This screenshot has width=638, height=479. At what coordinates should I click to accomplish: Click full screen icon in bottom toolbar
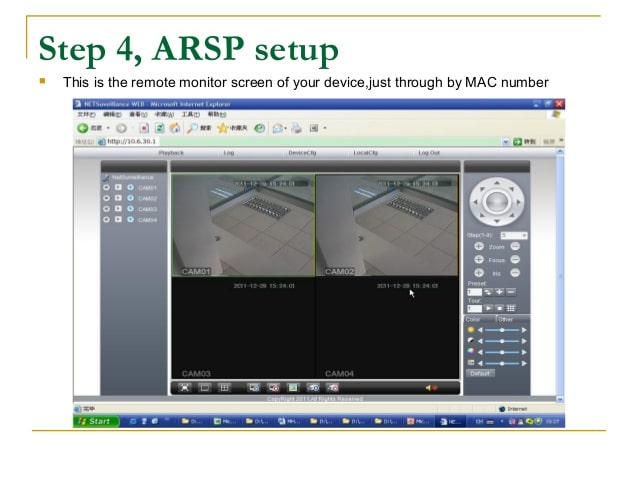coord(184,386)
